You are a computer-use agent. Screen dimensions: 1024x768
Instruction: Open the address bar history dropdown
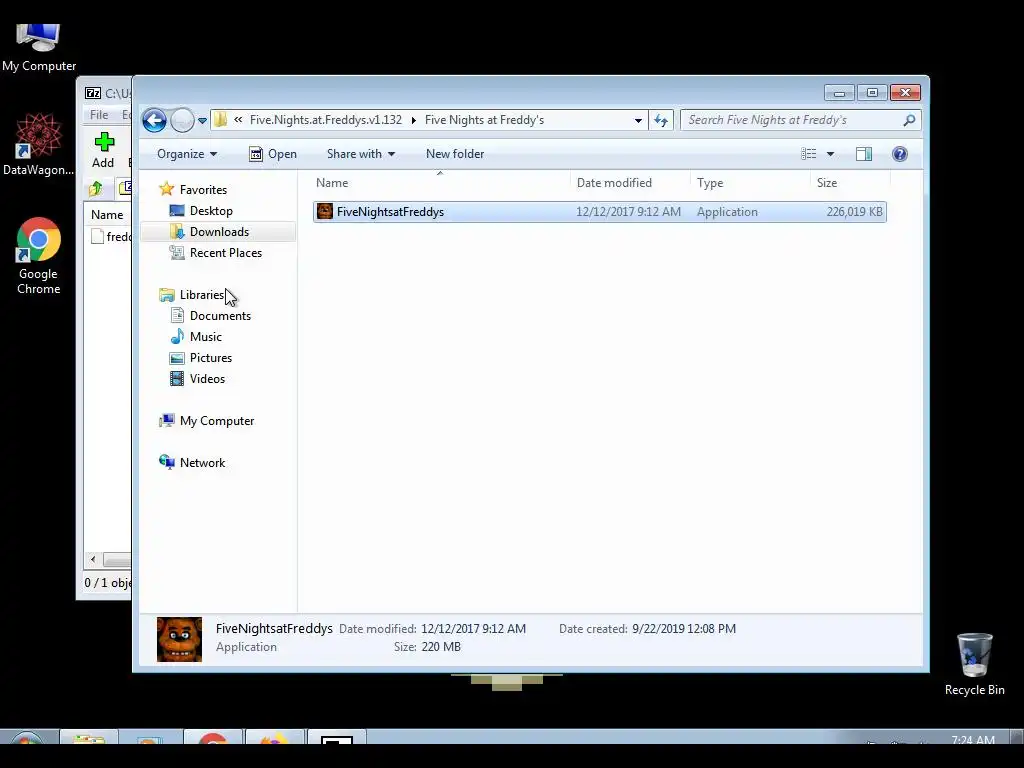pyautogui.click(x=638, y=120)
